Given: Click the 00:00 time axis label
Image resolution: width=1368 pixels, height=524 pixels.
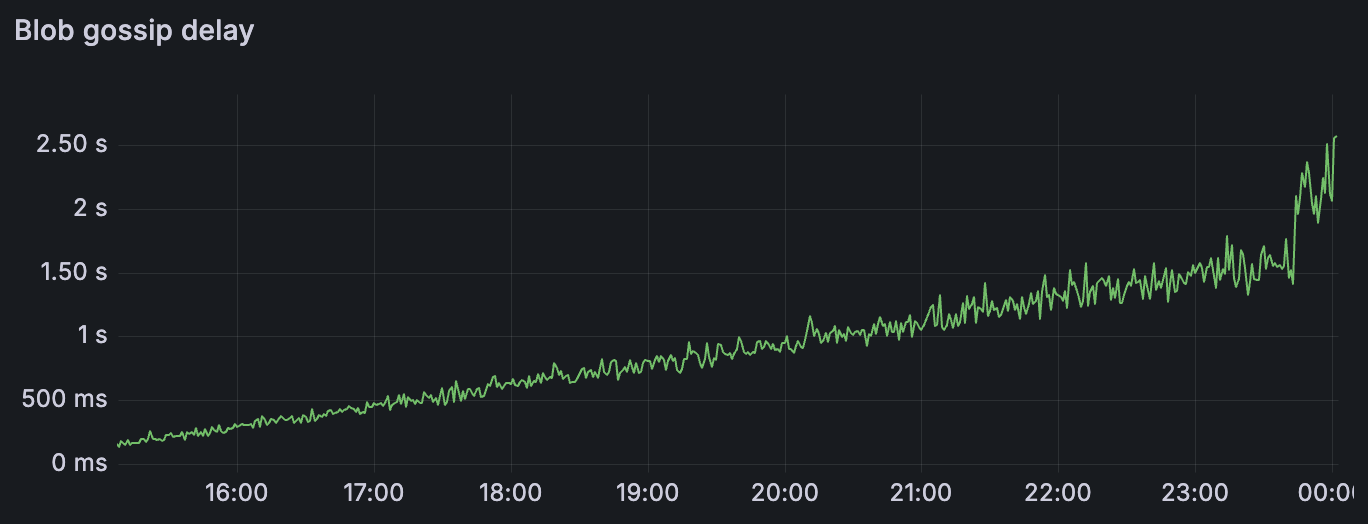Looking at the screenshot, I should [1328, 493].
